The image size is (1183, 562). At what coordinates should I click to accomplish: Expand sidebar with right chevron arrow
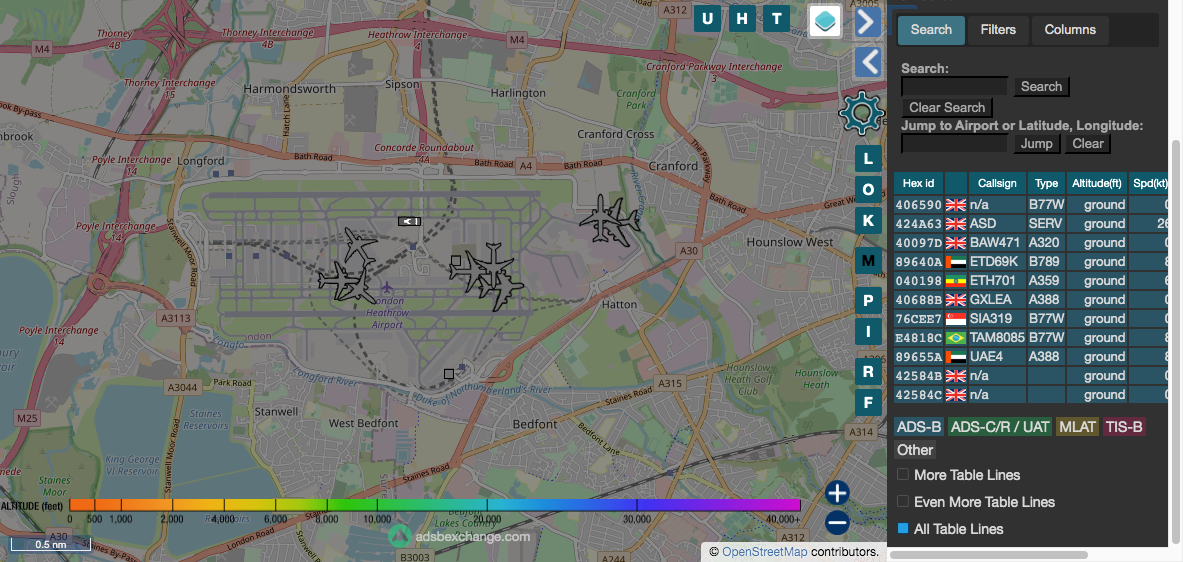[868, 22]
